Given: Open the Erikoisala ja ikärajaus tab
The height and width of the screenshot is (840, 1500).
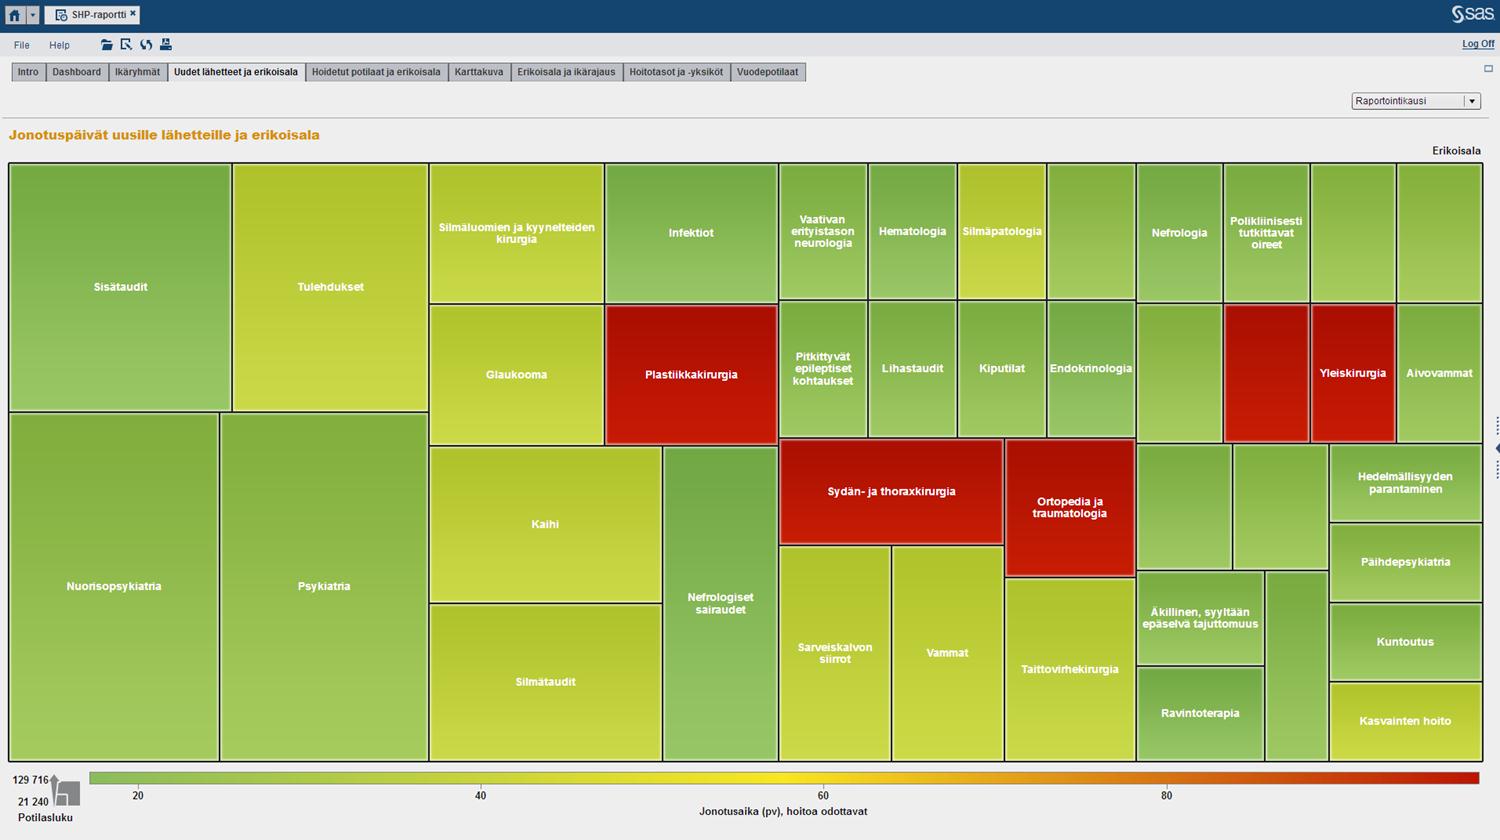Looking at the screenshot, I should (566, 72).
